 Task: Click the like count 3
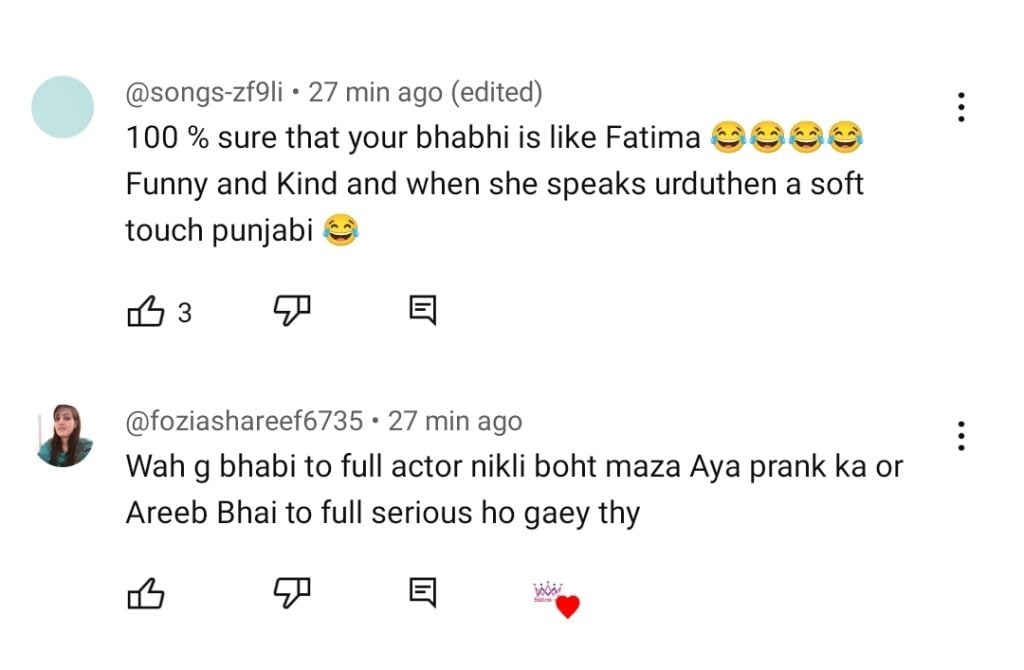point(184,313)
